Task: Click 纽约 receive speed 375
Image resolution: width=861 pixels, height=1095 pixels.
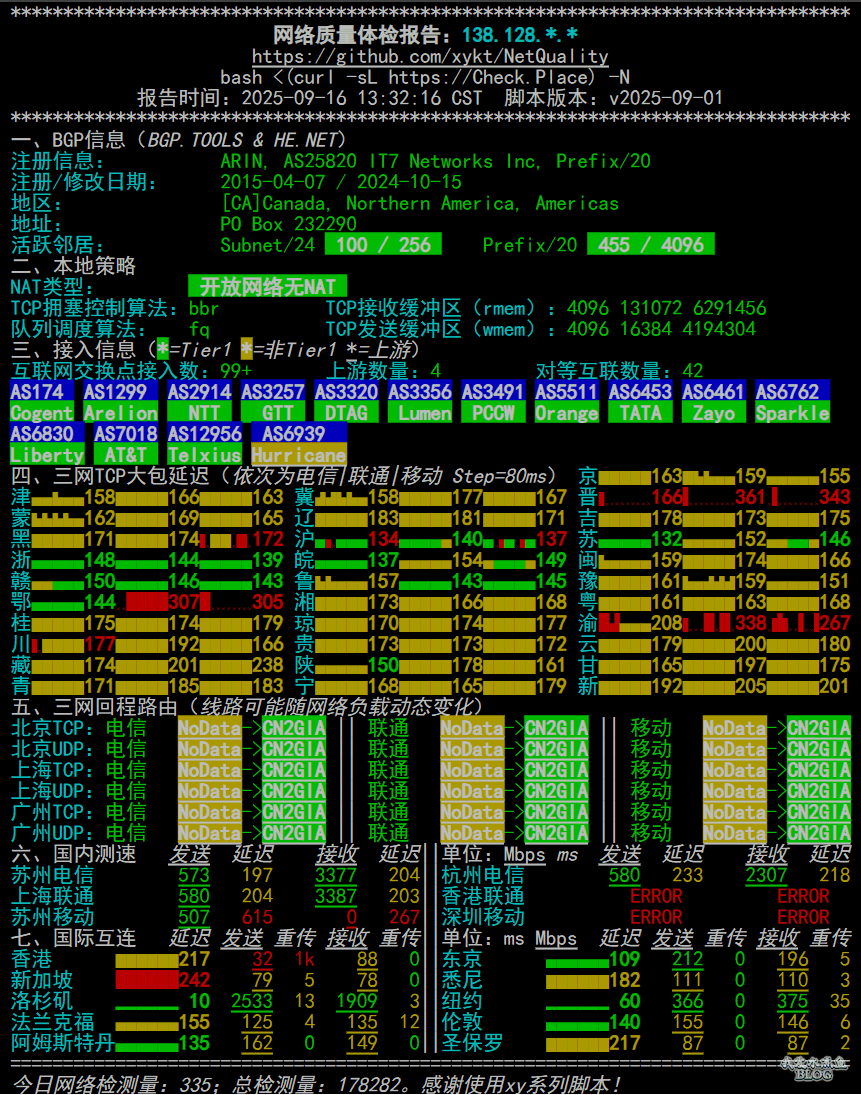Action: [x=793, y=1001]
